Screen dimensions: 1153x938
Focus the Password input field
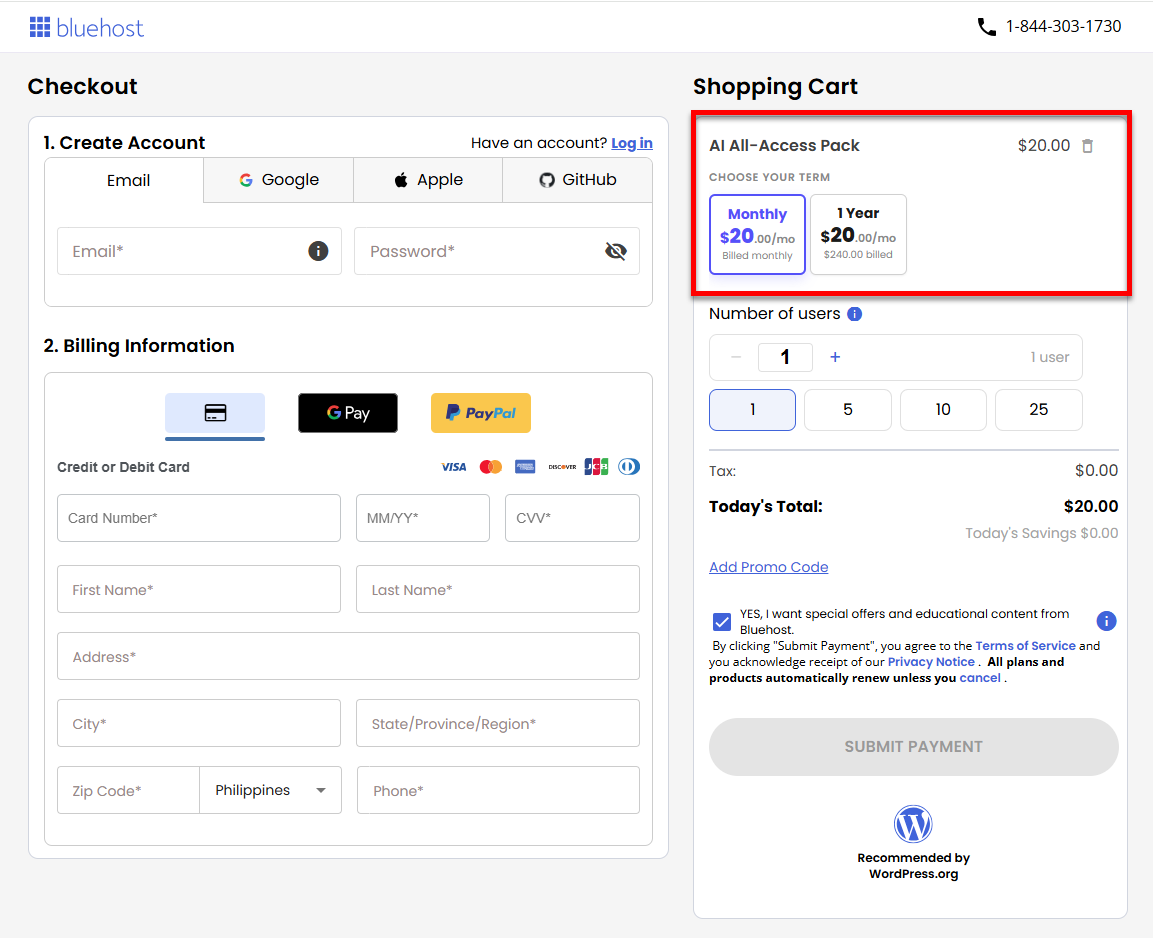click(496, 251)
